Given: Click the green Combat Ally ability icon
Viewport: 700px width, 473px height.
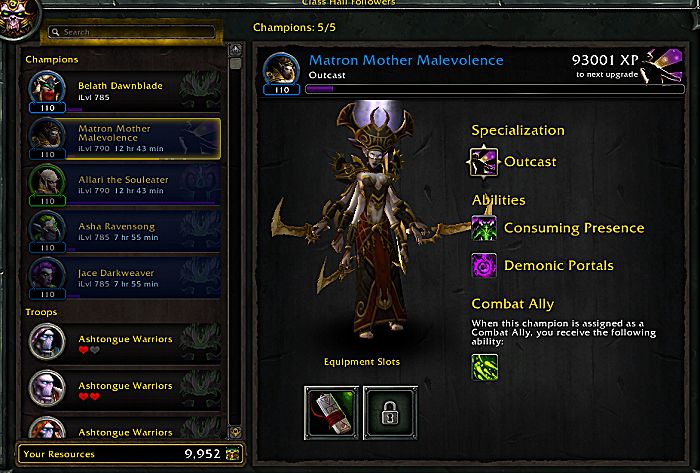Looking at the screenshot, I should coord(485,368).
